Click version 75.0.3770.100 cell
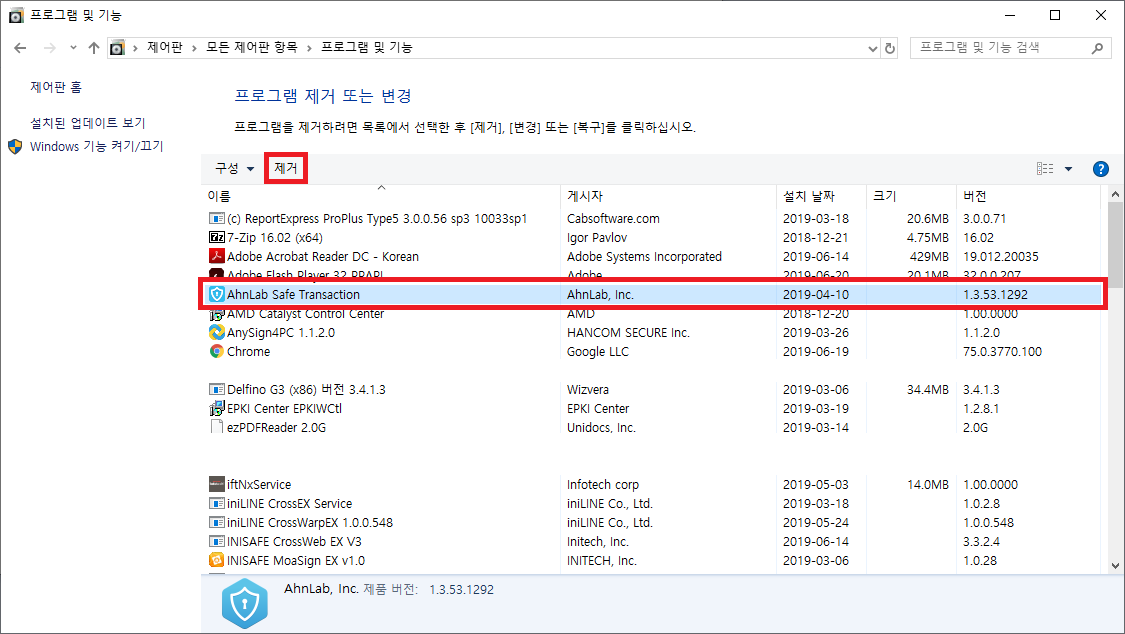This screenshot has width=1125, height=634. coord(1002,351)
